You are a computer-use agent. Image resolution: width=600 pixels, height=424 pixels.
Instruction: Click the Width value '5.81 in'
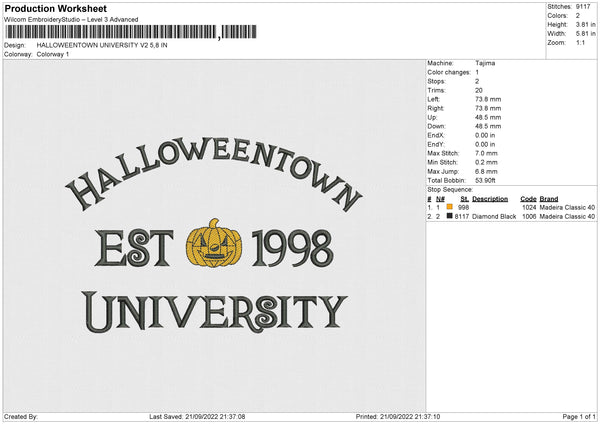tap(585, 34)
